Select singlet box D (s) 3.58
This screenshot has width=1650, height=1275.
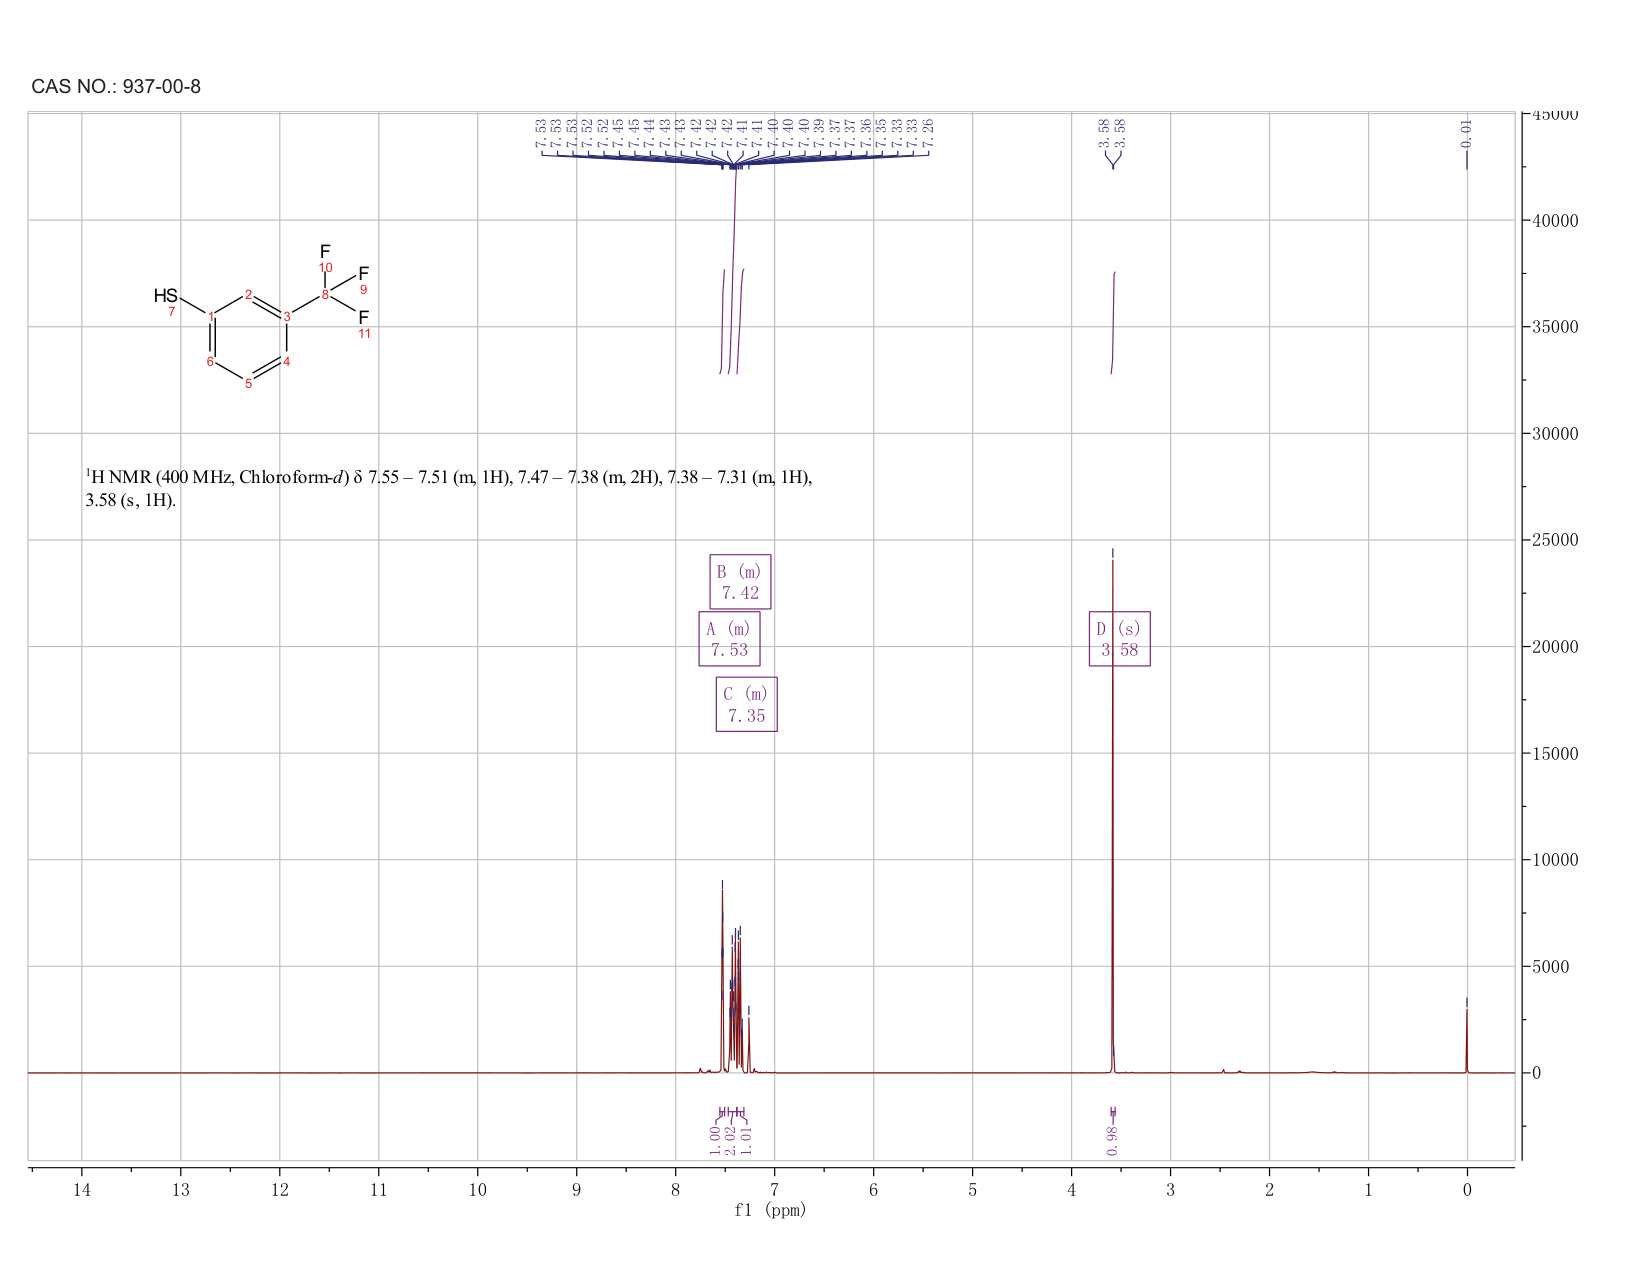[x=1120, y=639]
